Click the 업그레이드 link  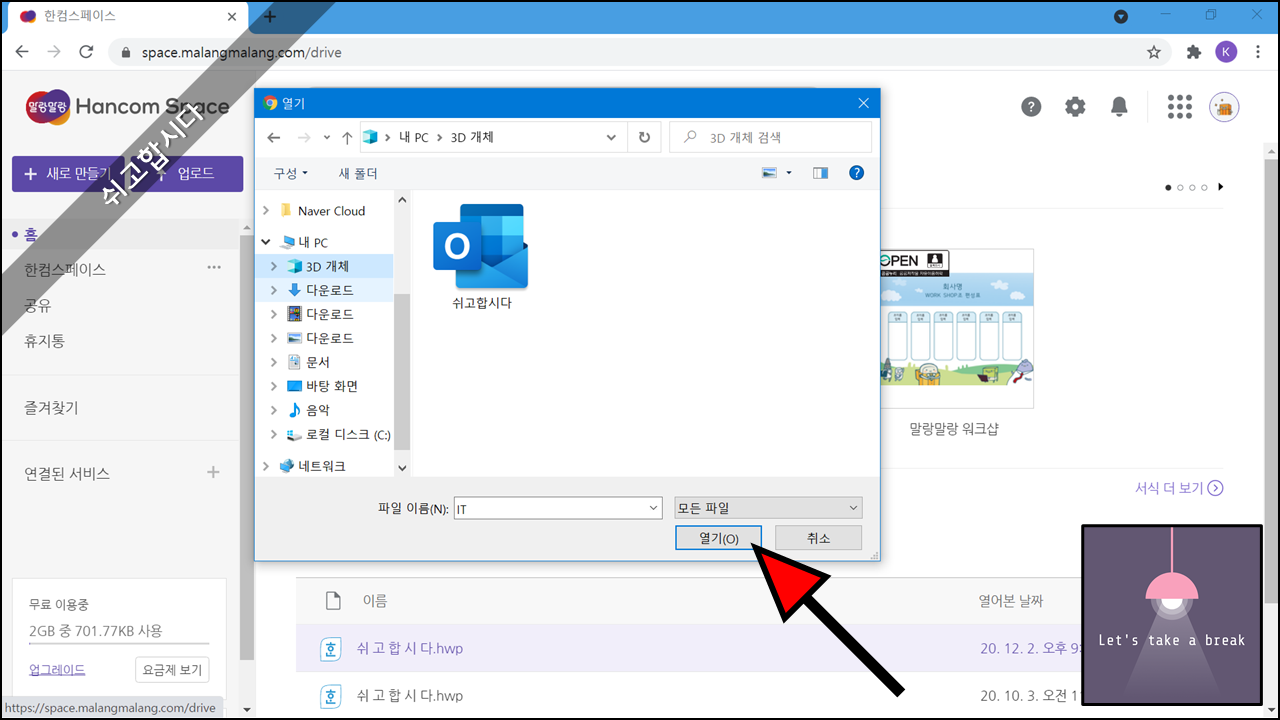(57, 669)
